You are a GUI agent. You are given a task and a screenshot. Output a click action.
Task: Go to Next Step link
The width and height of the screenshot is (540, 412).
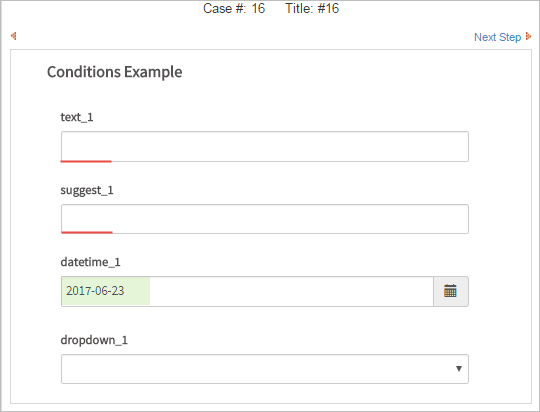click(x=497, y=37)
